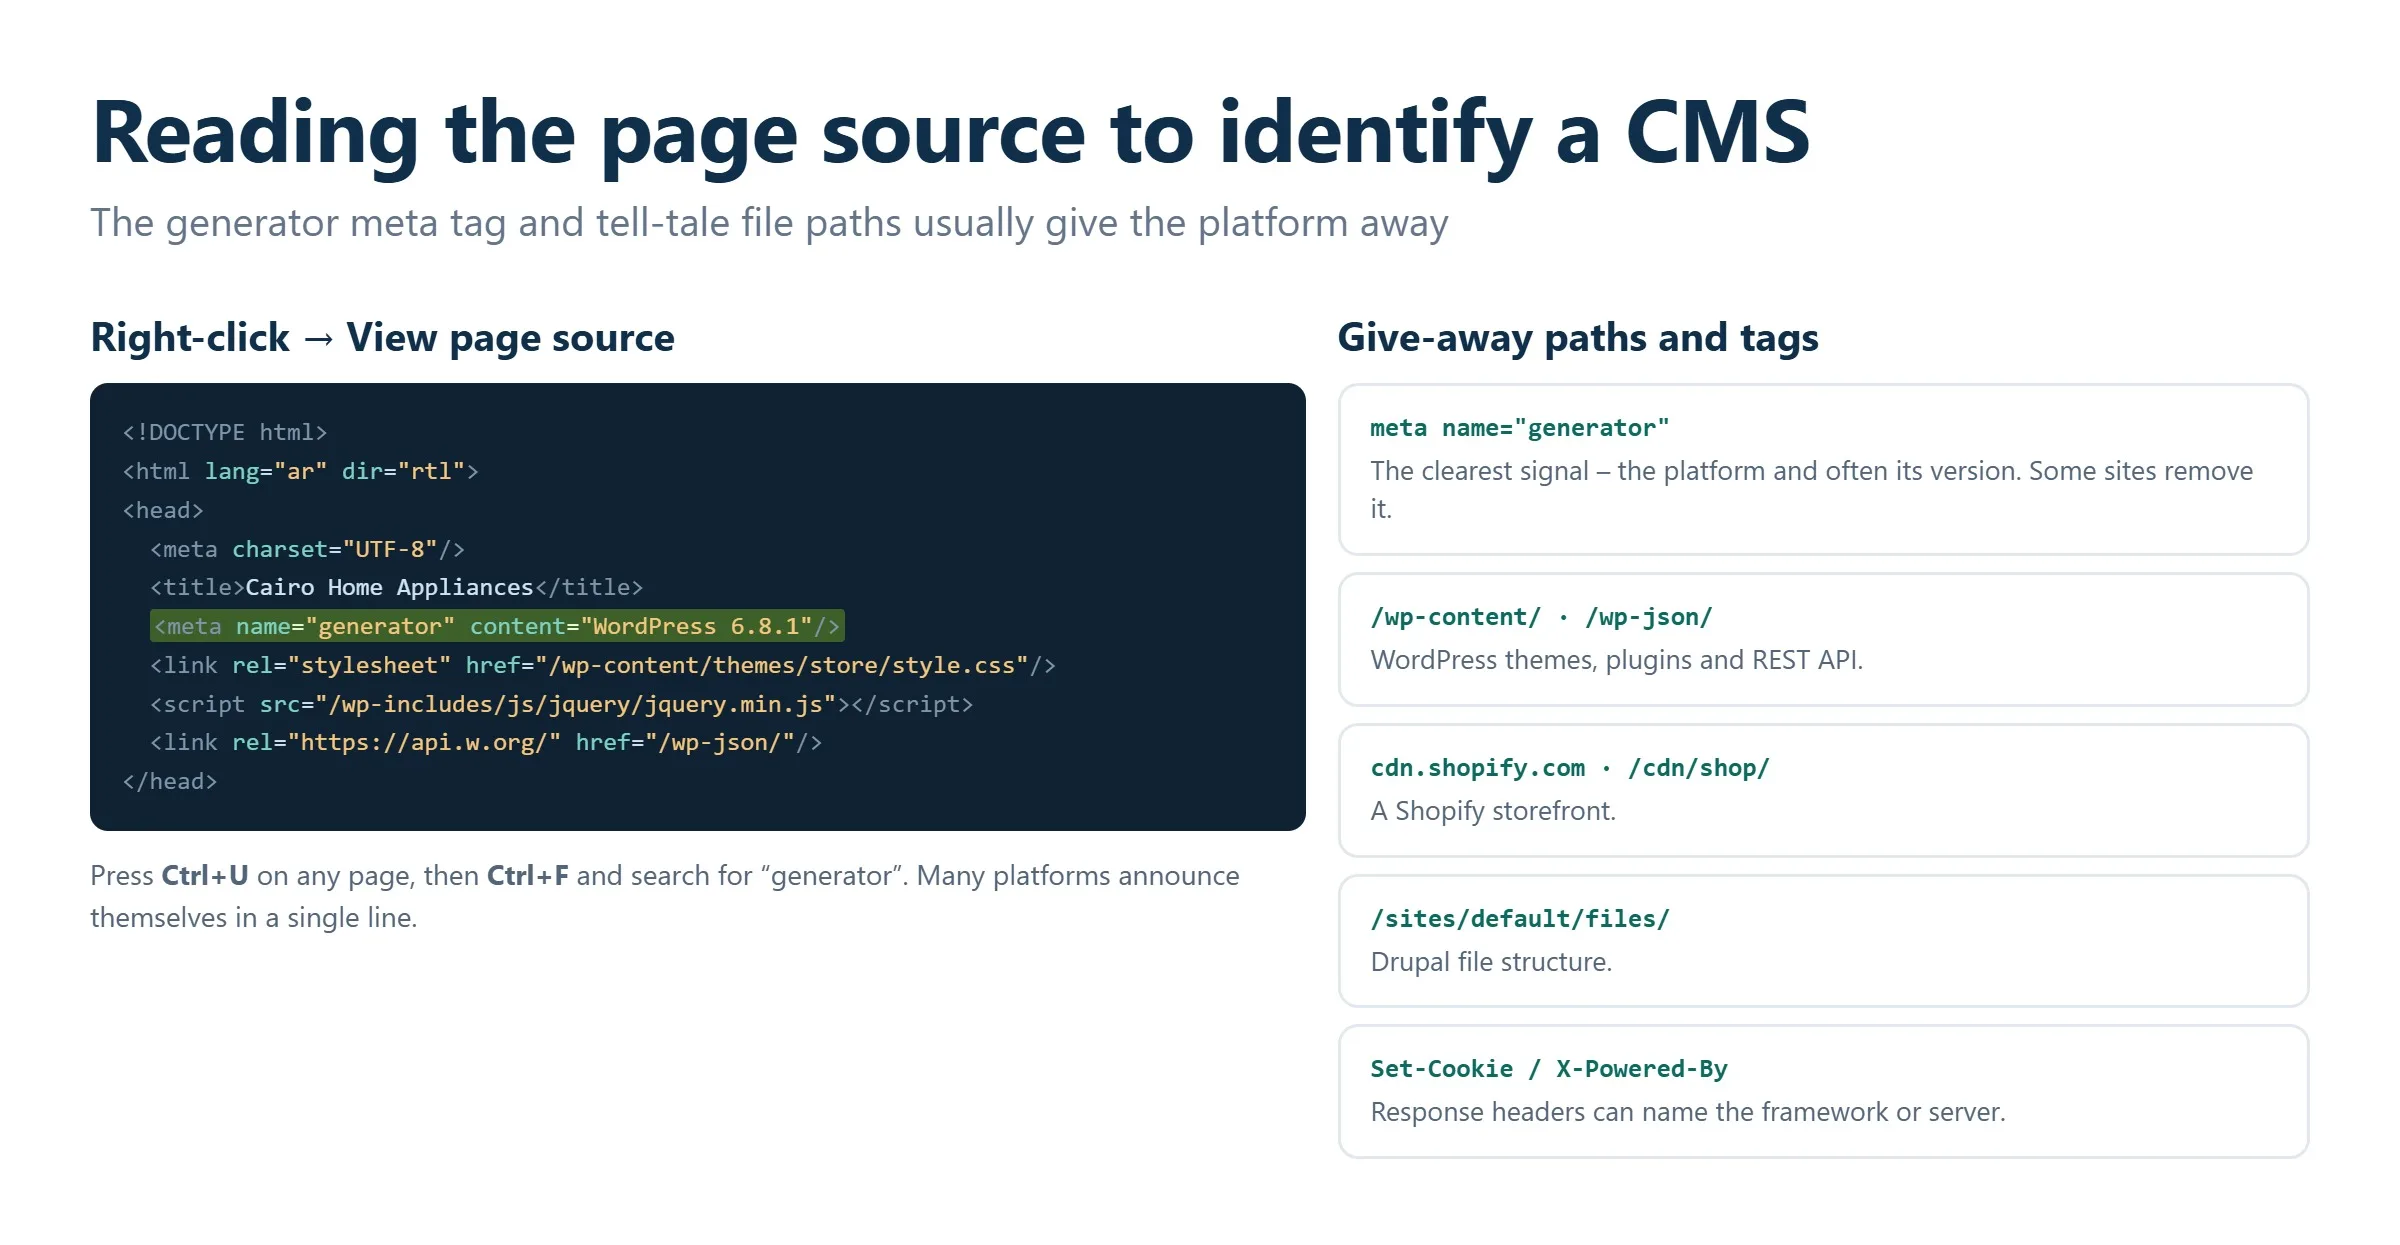Click the api.w.org link rel line
2400x1245 pixels.
tap(486, 742)
